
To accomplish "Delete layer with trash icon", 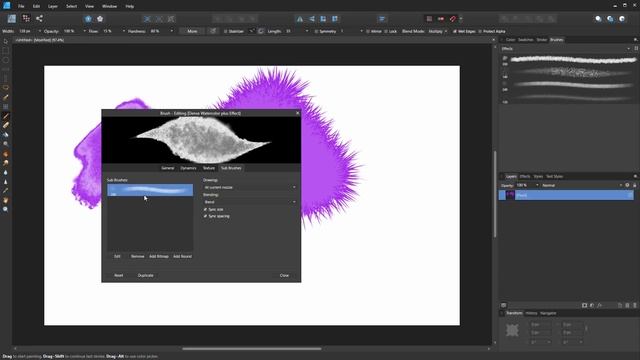I will [x=634, y=305].
